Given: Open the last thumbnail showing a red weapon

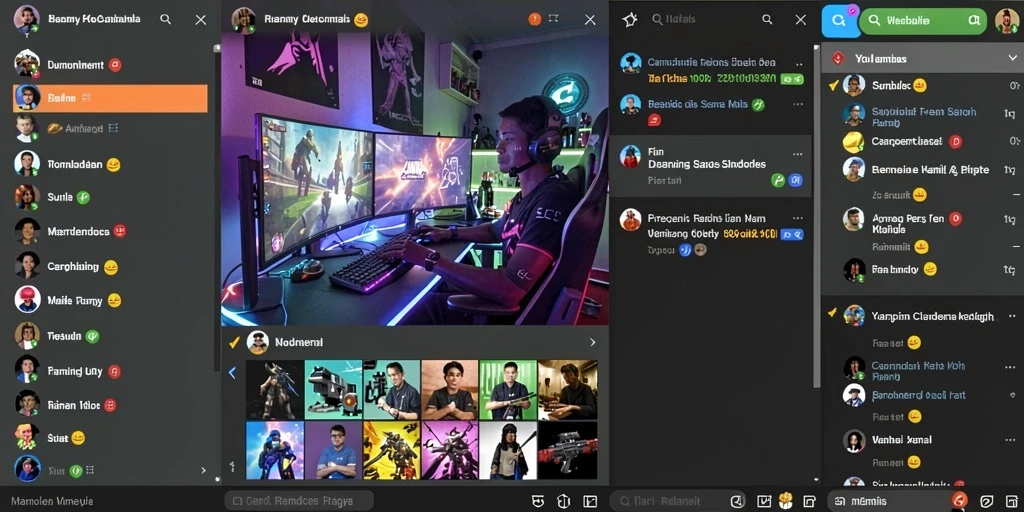Looking at the screenshot, I should tap(568, 451).
